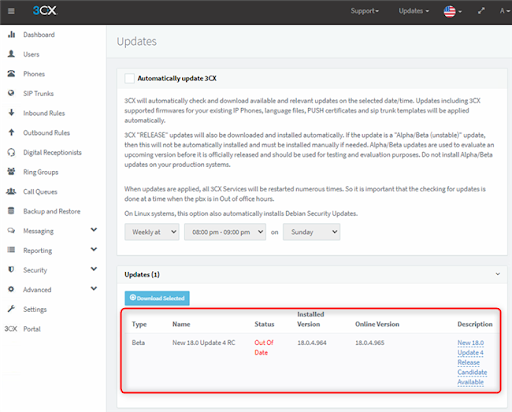This screenshot has width=512, height=412.
Task: Click the Messaging chat icon
Action: point(11,230)
